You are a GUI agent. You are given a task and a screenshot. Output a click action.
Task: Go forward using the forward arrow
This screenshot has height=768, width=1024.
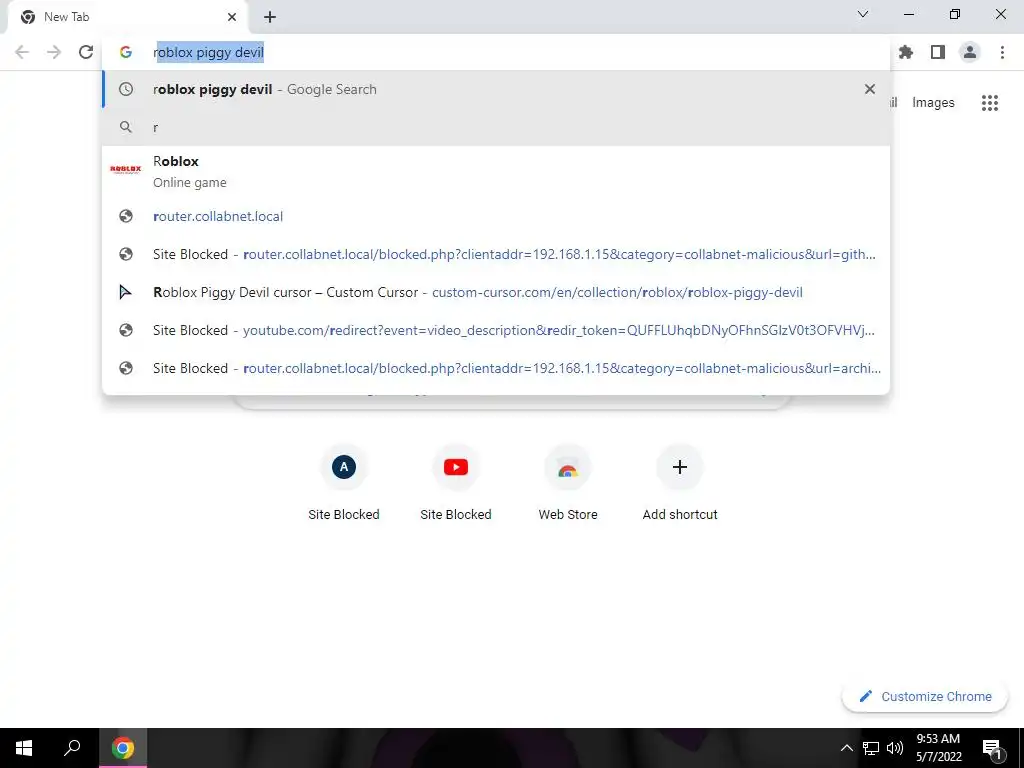point(54,52)
